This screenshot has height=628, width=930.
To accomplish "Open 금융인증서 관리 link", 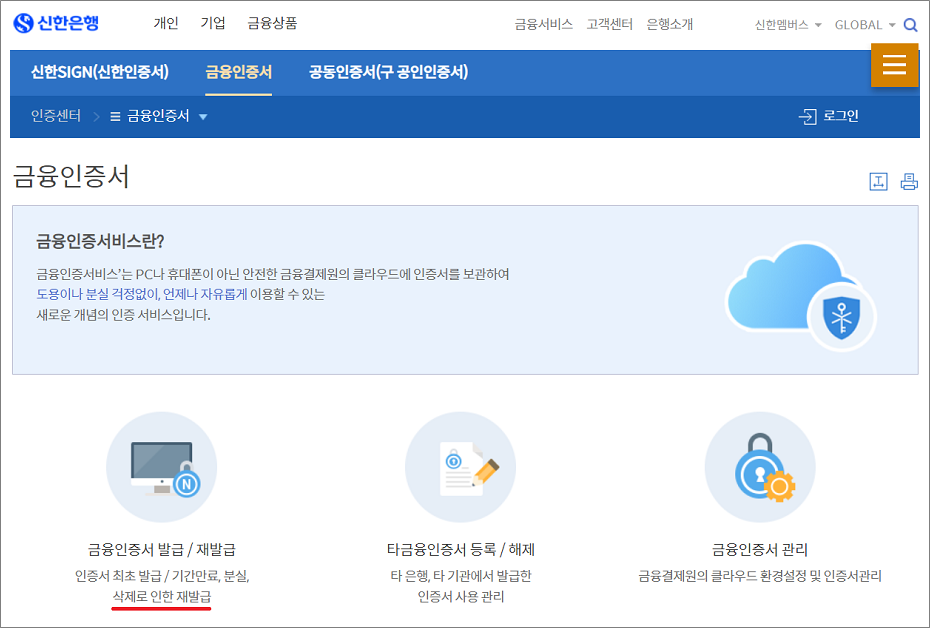I will click(x=760, y=550).
